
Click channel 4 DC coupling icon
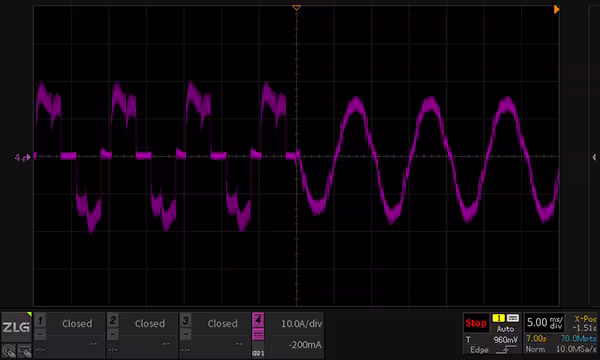point(258,335)
